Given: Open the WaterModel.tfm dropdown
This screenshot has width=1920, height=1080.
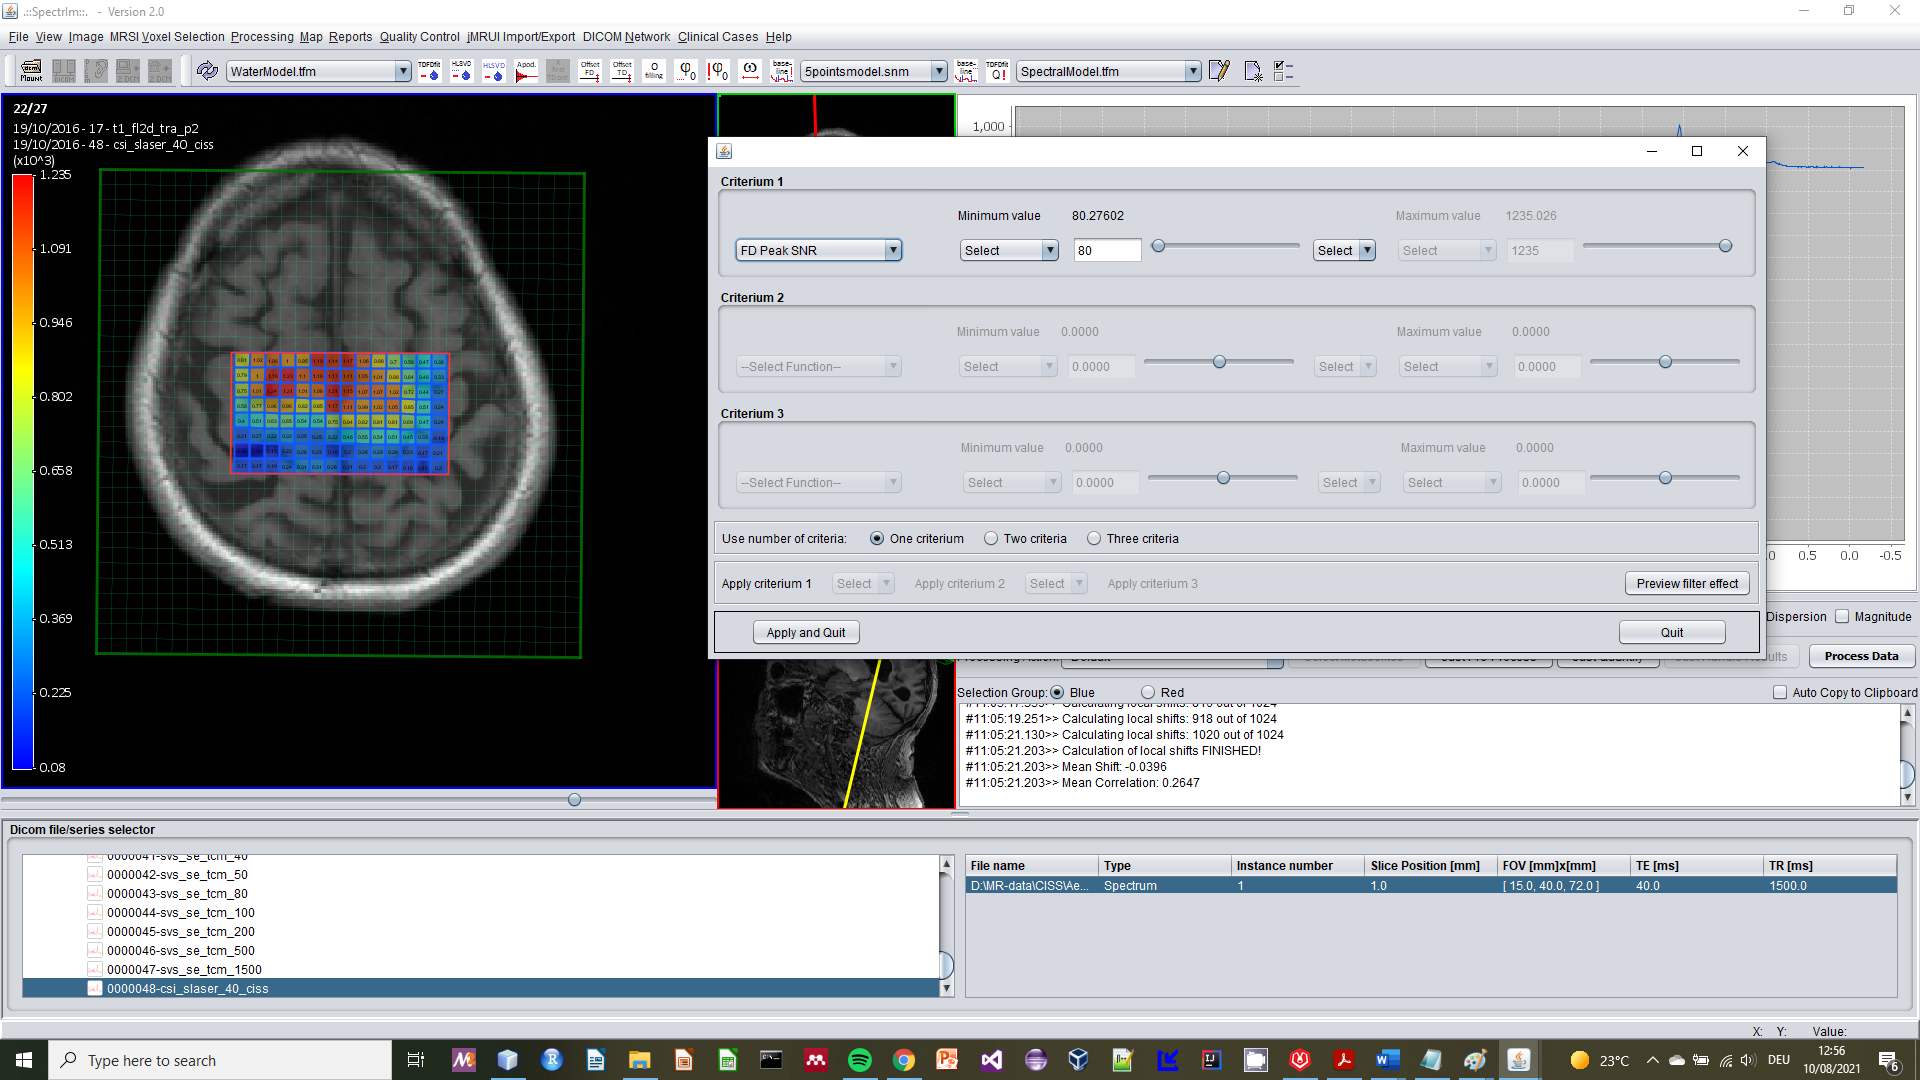Looking at the screenshot, I should (x=402, y=71).
